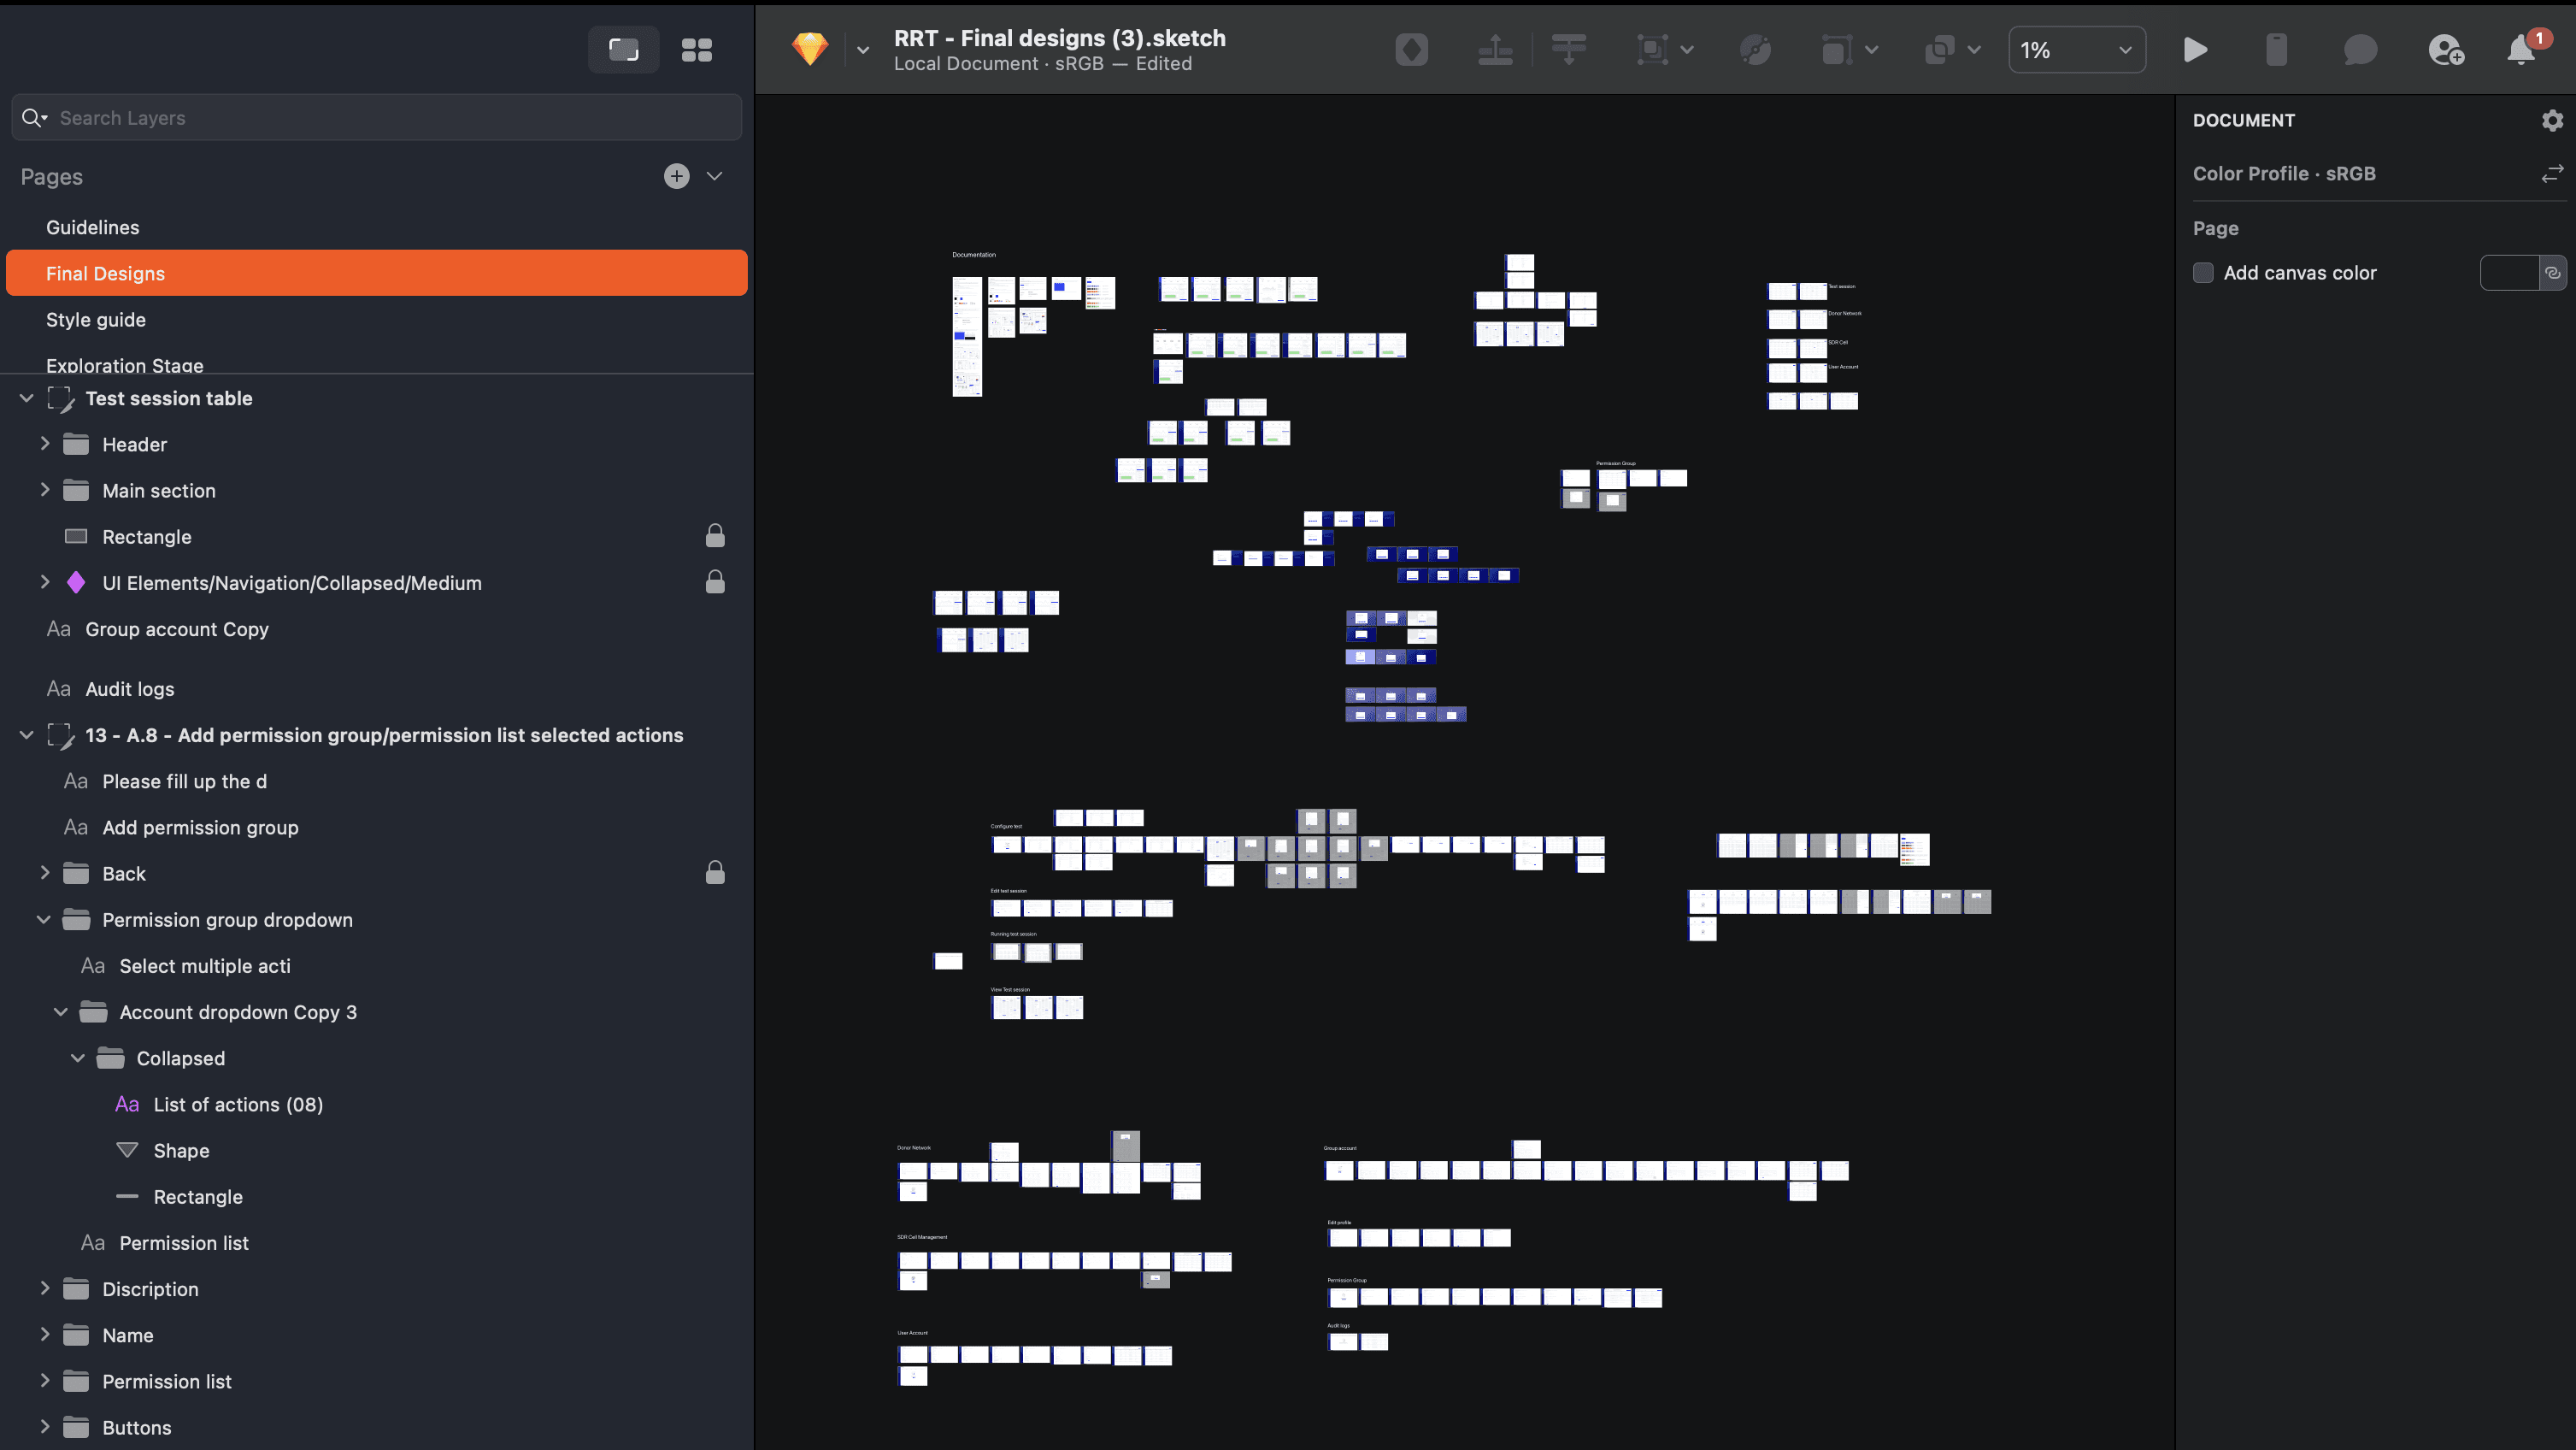Unlock the Rectangle layer lock icon
2576x1450 pixels.
tap(714, 537)
